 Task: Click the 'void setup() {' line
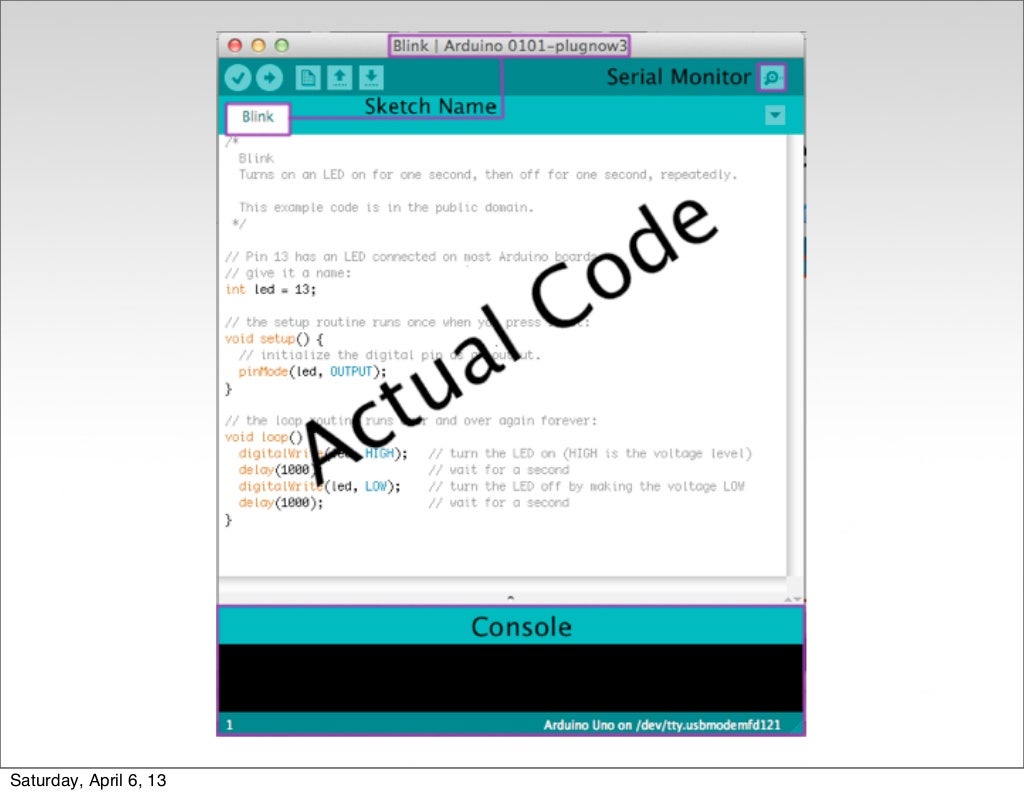click(x=274, y=338)
